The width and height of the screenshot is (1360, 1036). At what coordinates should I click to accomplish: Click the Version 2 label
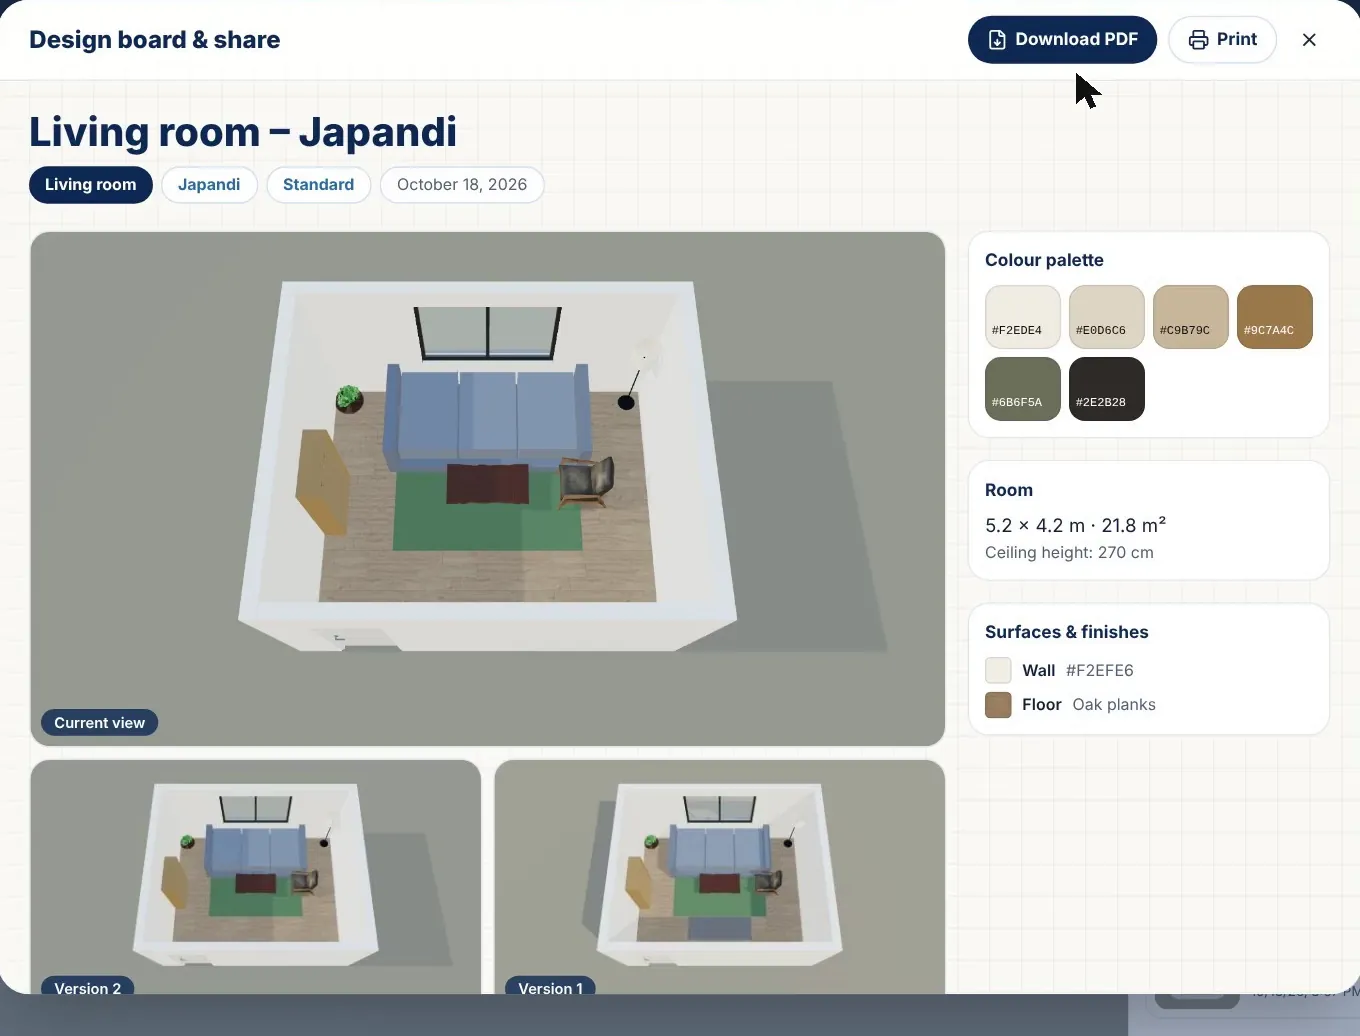coord(88,987)
